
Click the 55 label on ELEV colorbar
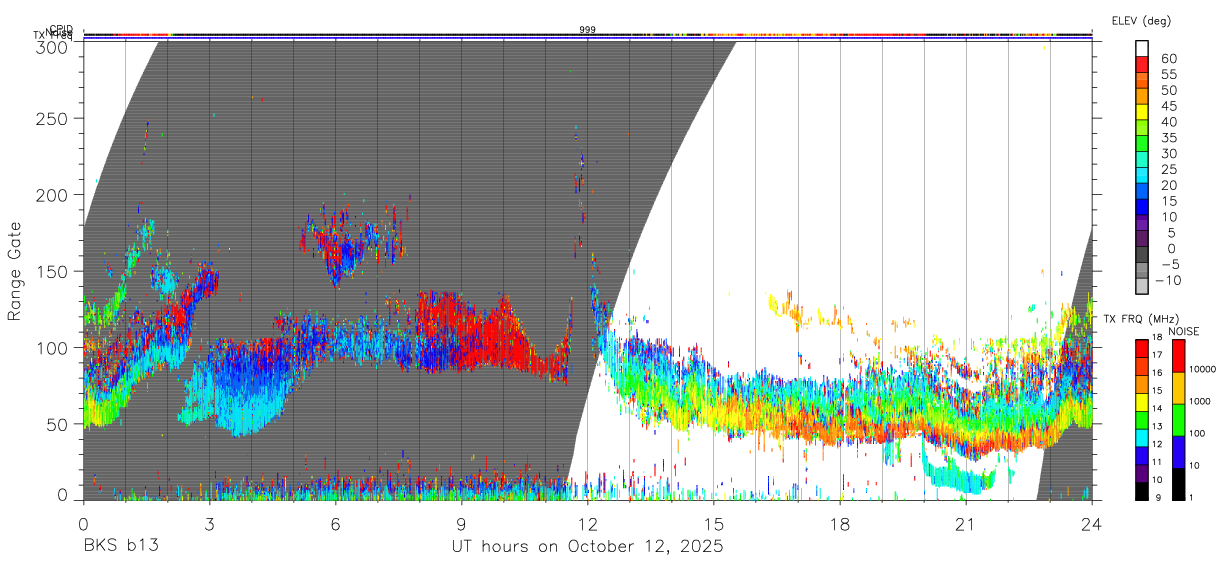1168,74
